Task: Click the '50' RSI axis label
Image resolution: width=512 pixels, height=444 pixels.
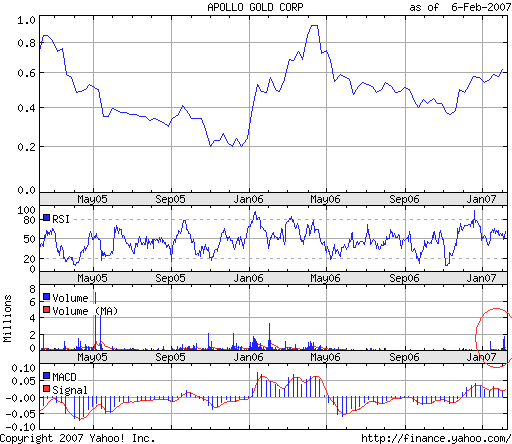Action: (x=29, y=239)
